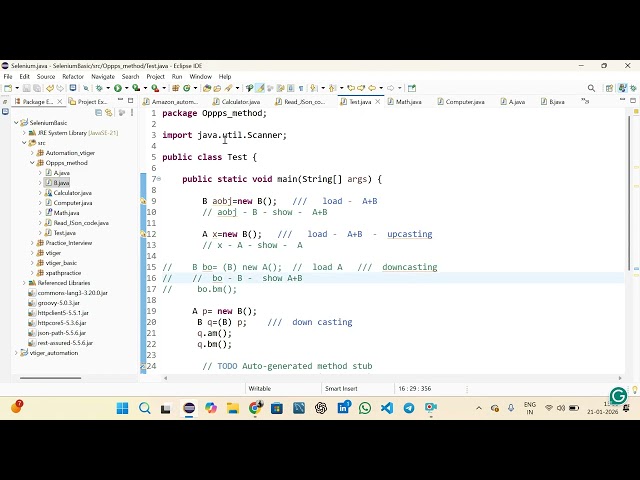Open WhatsApp from the Windows taskbar
This screenshot has height=480, width=640.
coord(365,408)
